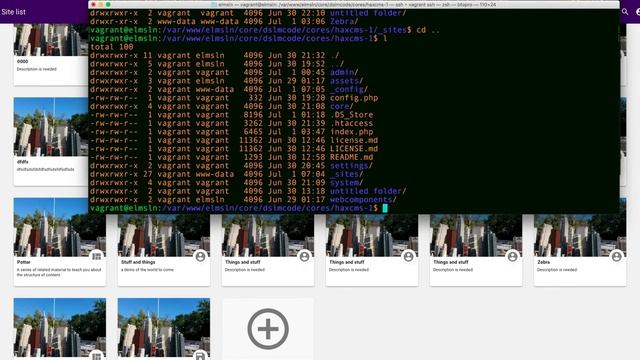Click the add new site plus button
The height and width of the screenshot is (360, 640).
pos(268,329)
